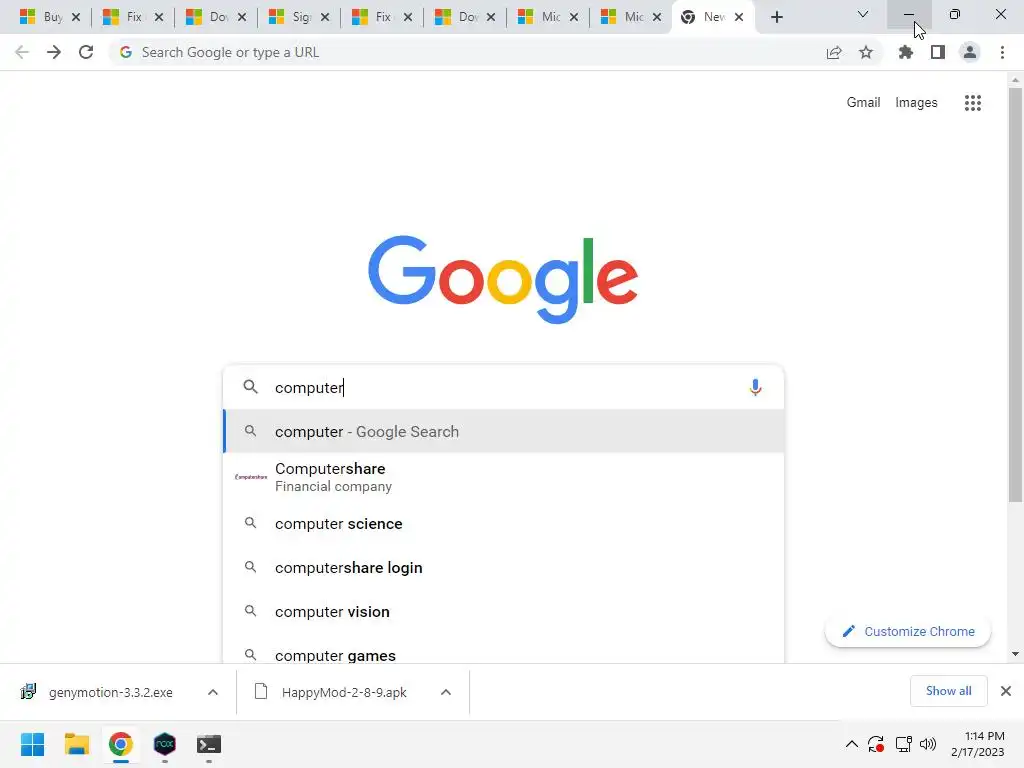Close the 'New' tab
Viewport: 1024px width, 768px height.
click(x=739, y=17)
